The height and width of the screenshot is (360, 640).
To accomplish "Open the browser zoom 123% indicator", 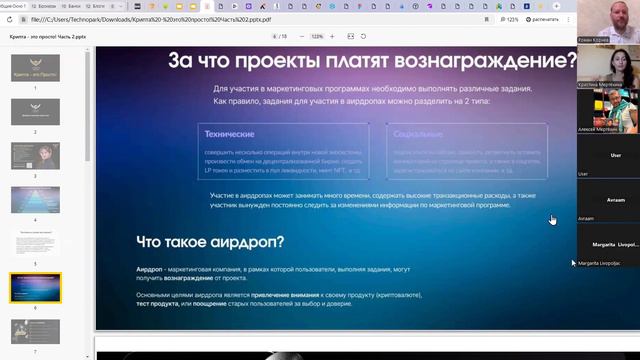I will [509, 20].
